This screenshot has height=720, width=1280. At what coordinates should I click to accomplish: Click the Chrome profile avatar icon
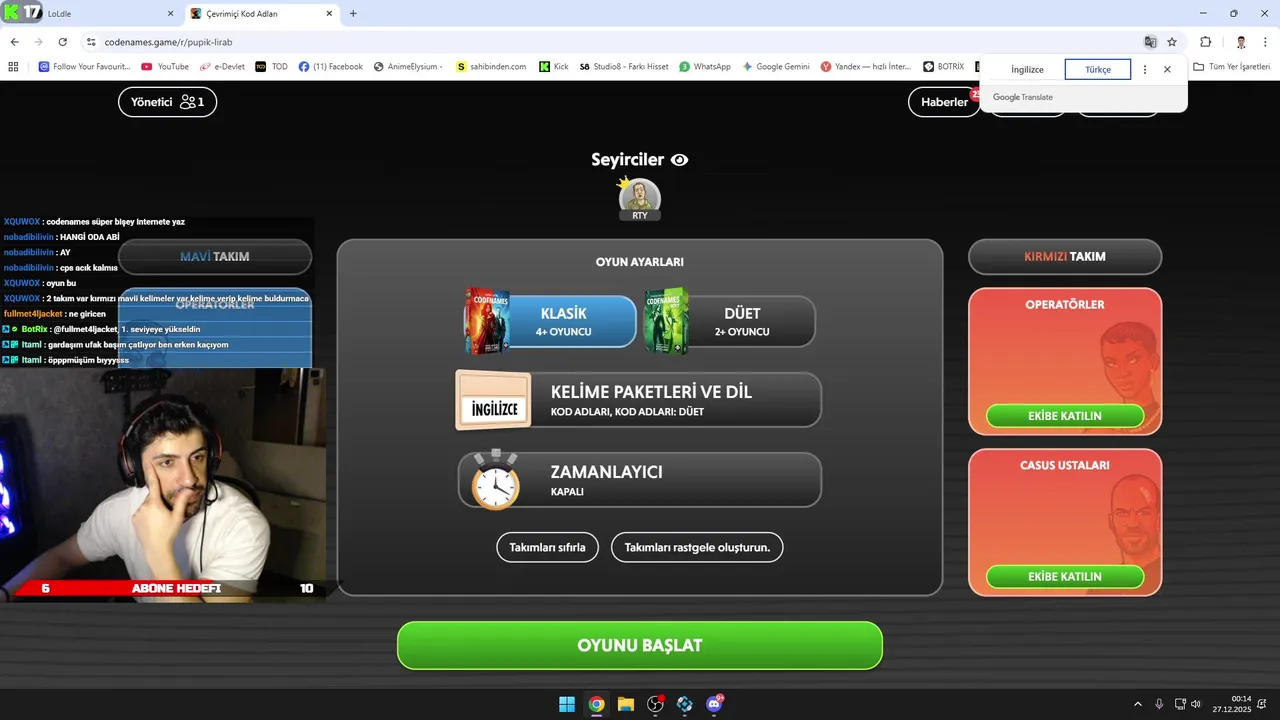click(x=1241, y=42)
